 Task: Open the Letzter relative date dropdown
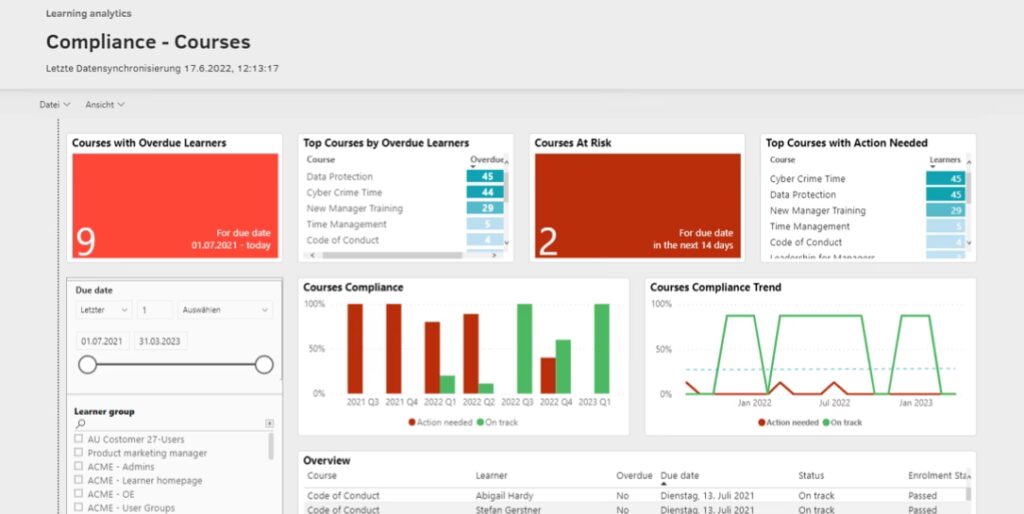click(103, 310)
